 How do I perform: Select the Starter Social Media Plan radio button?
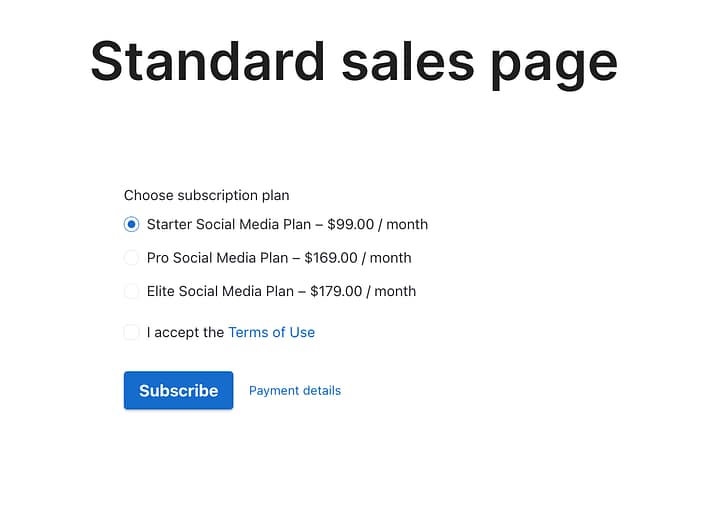click(131, 224)
